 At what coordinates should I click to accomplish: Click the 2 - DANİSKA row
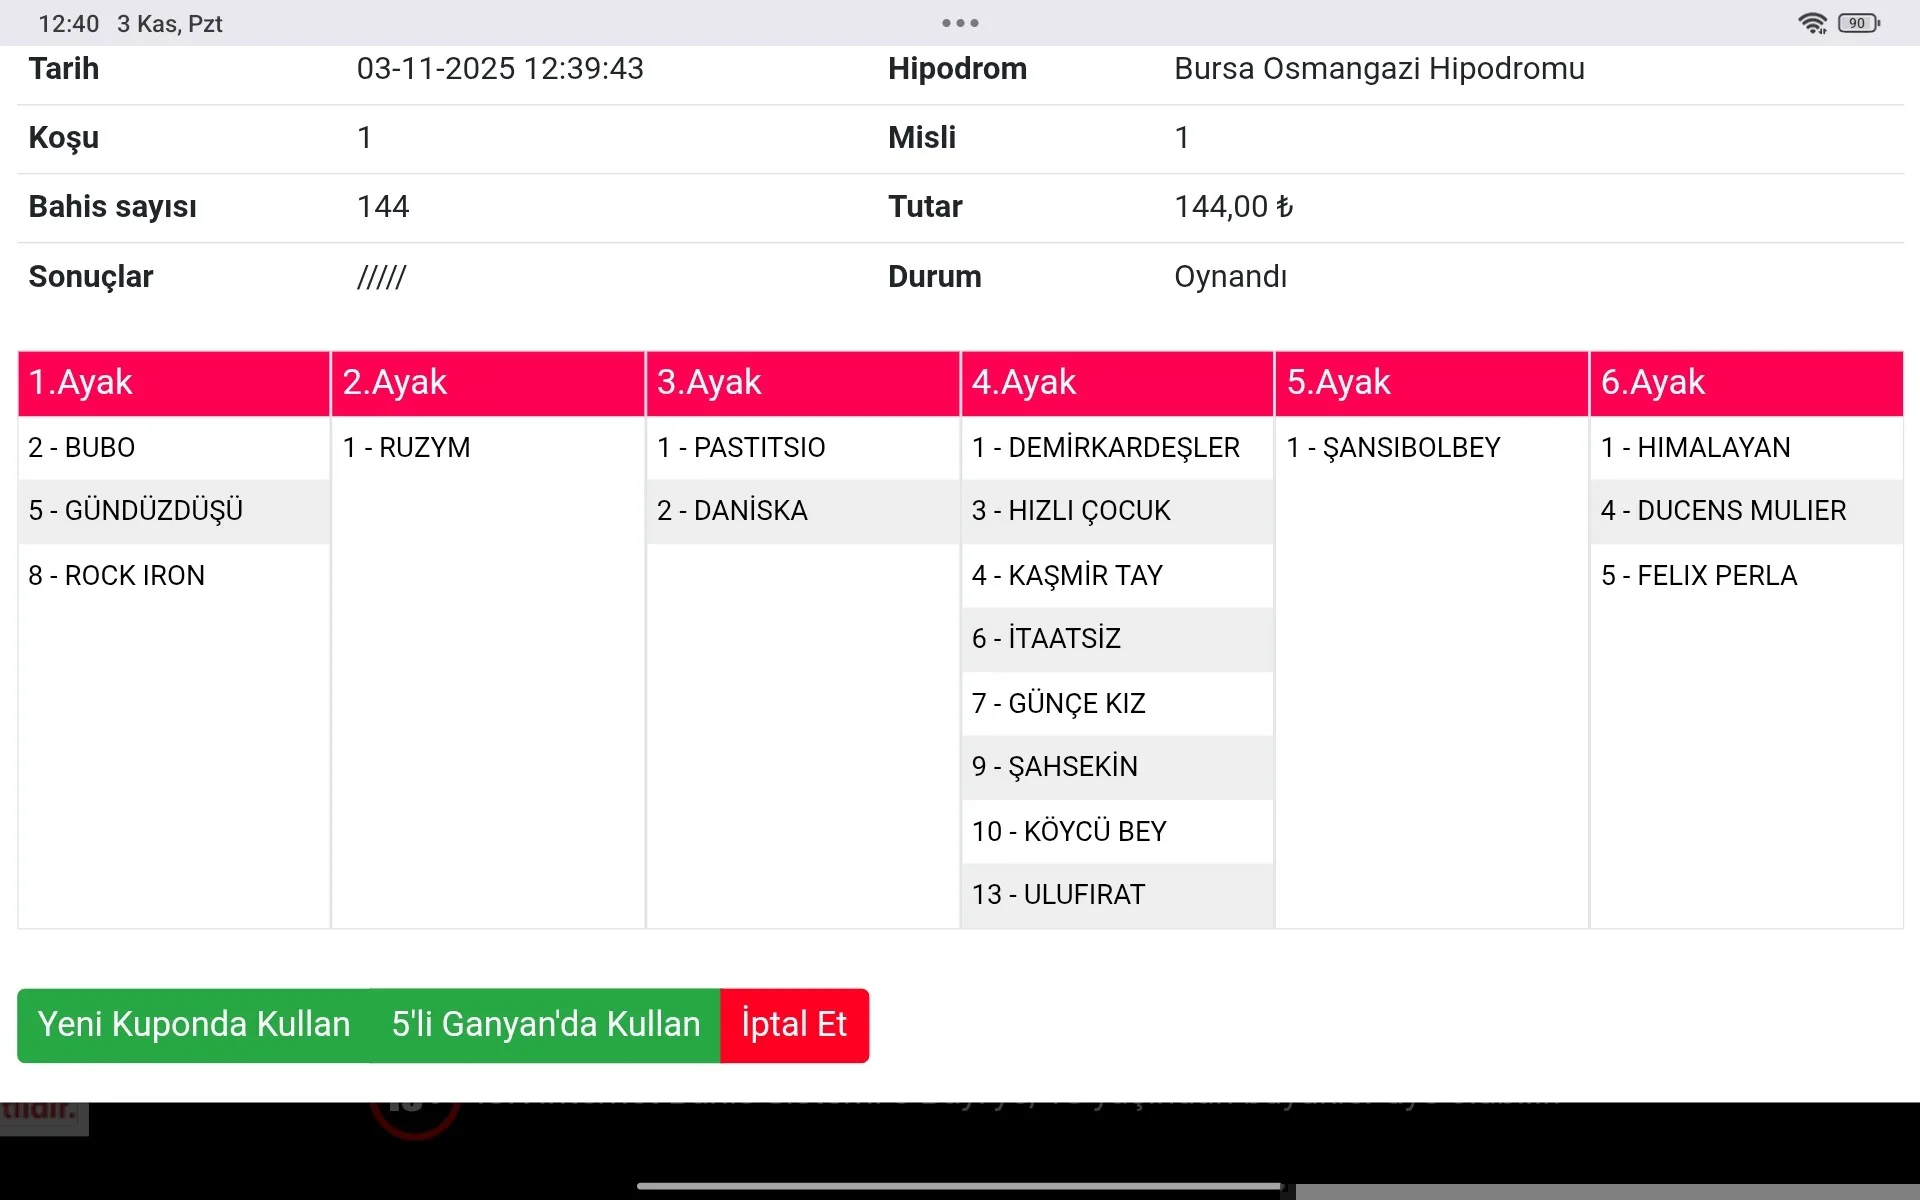(x=732, y=511)
